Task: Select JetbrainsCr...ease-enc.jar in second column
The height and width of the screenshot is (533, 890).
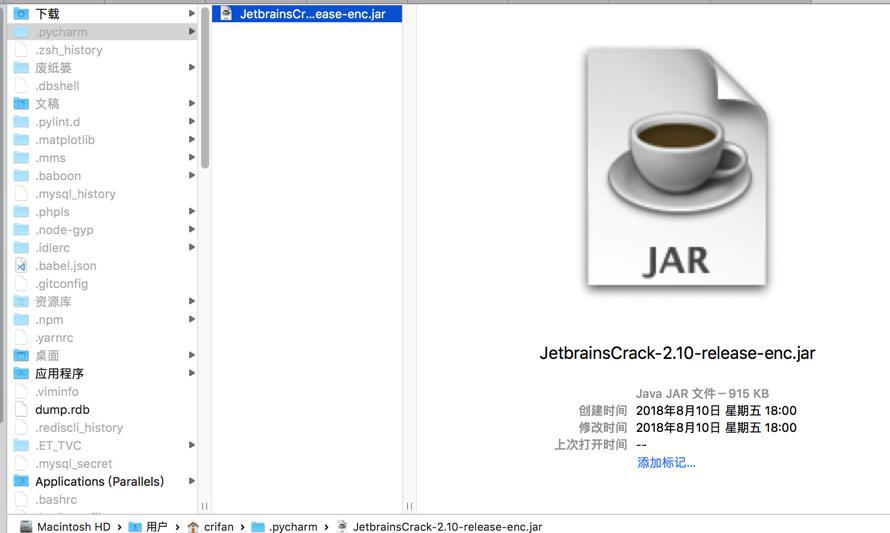Action: pyautogui.click(x=307, y=14)
